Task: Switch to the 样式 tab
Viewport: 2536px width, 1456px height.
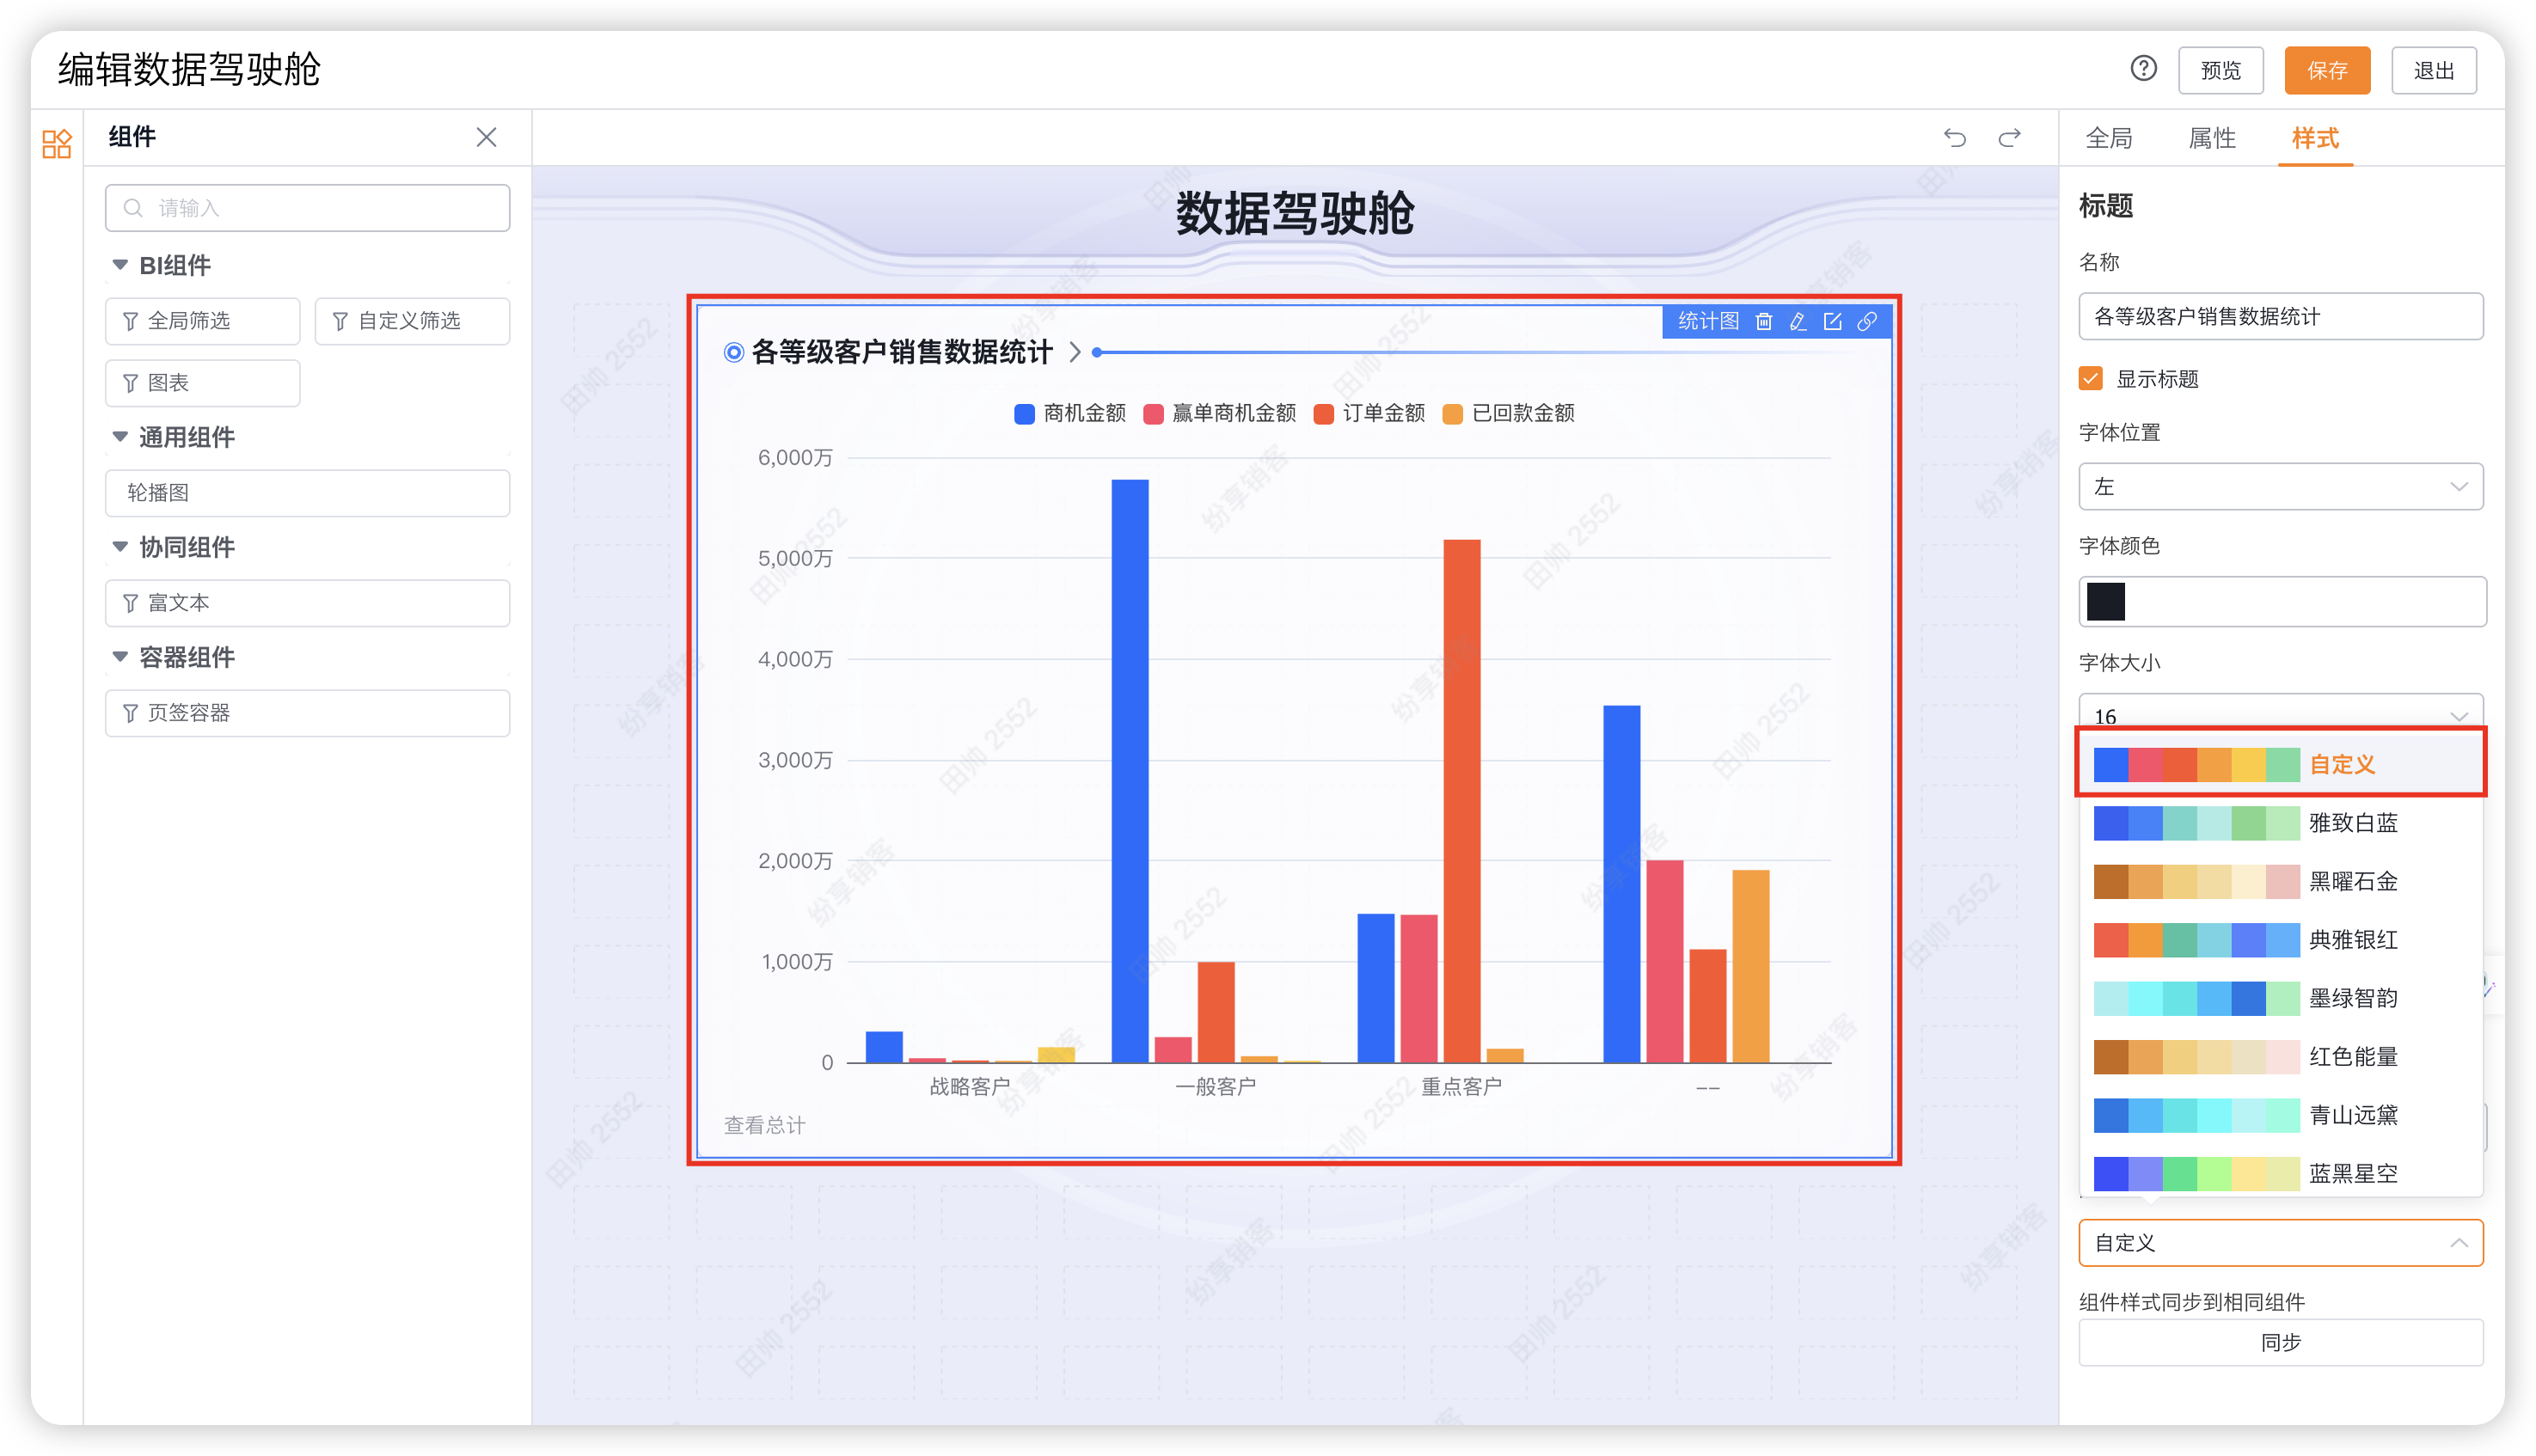Action: coord(2315,138)
